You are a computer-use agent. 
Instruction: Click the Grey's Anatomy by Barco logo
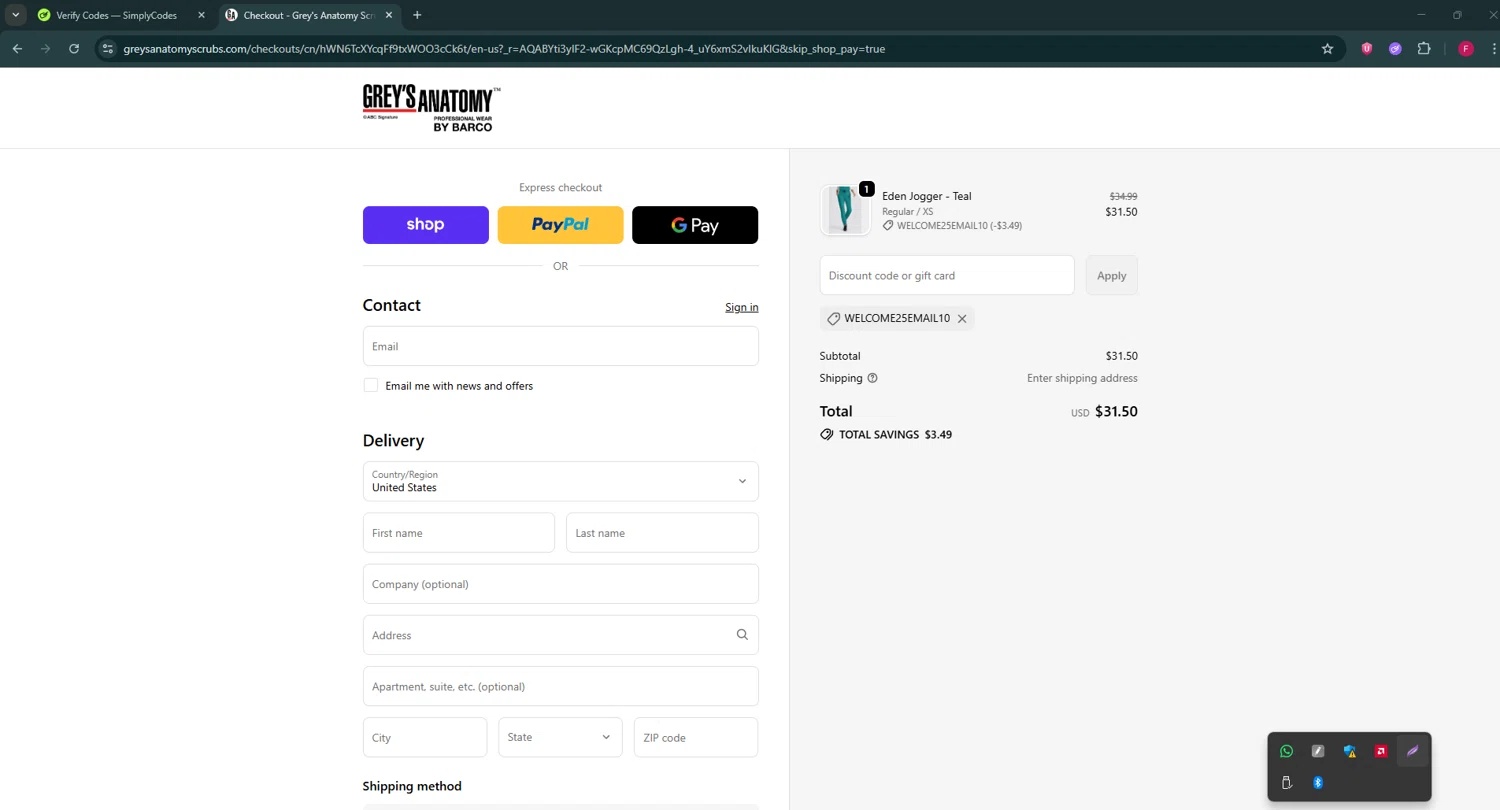pyautogui.click(x=431, y=108)
